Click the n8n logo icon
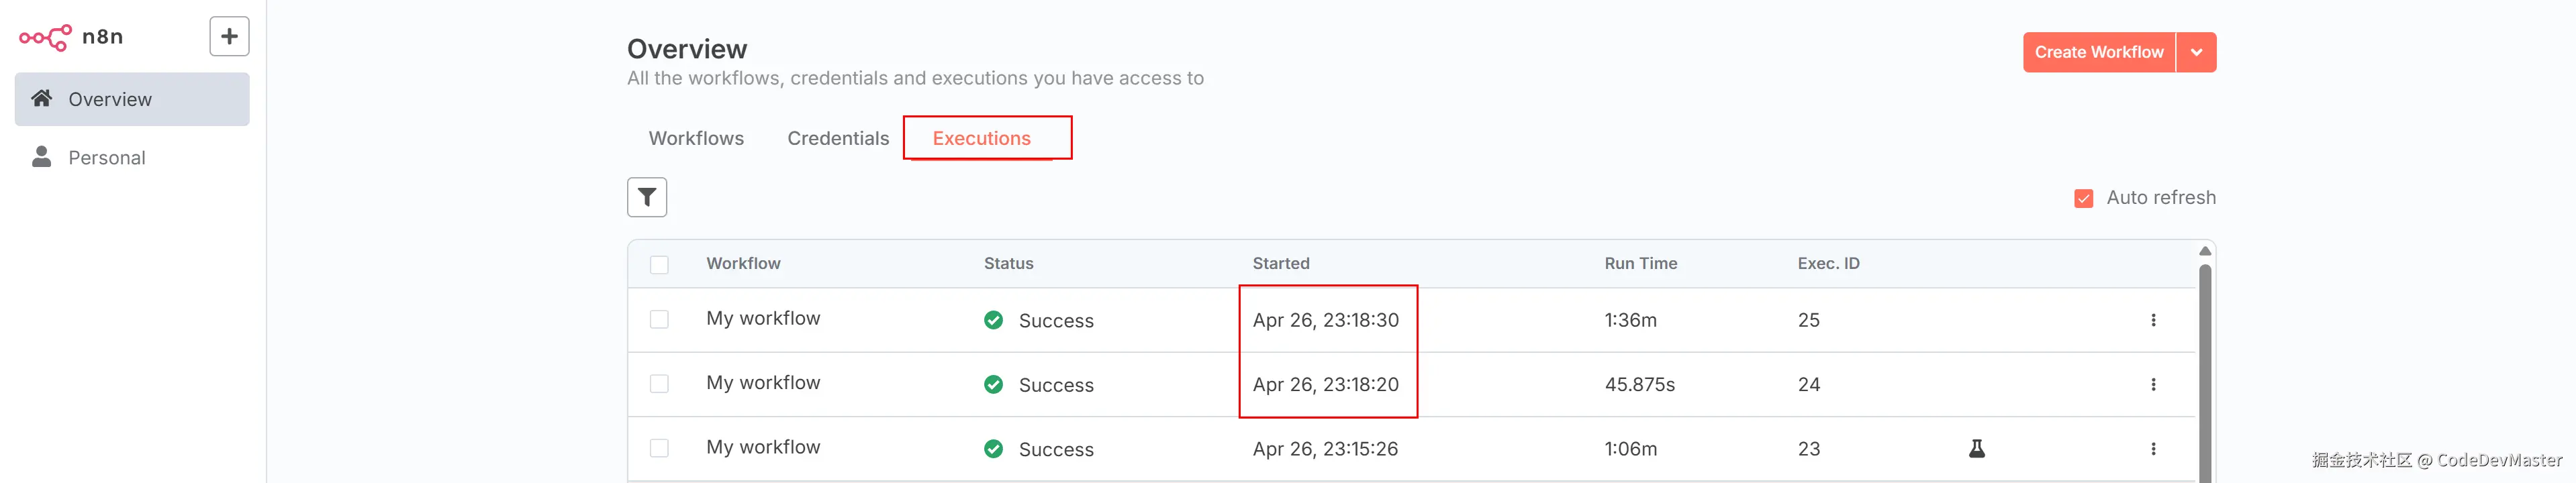Viewport: 2576px width, 483px height. click(46, 37)
